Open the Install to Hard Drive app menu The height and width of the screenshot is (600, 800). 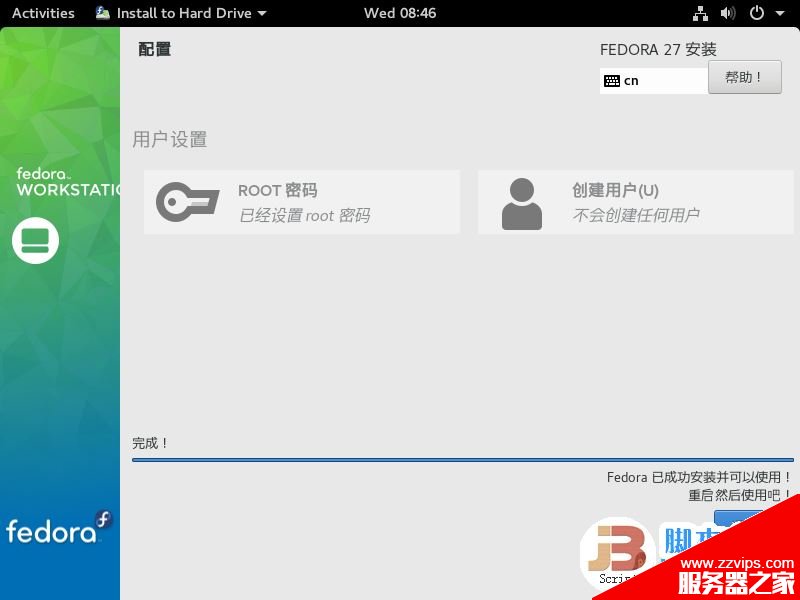click(181, 13)
